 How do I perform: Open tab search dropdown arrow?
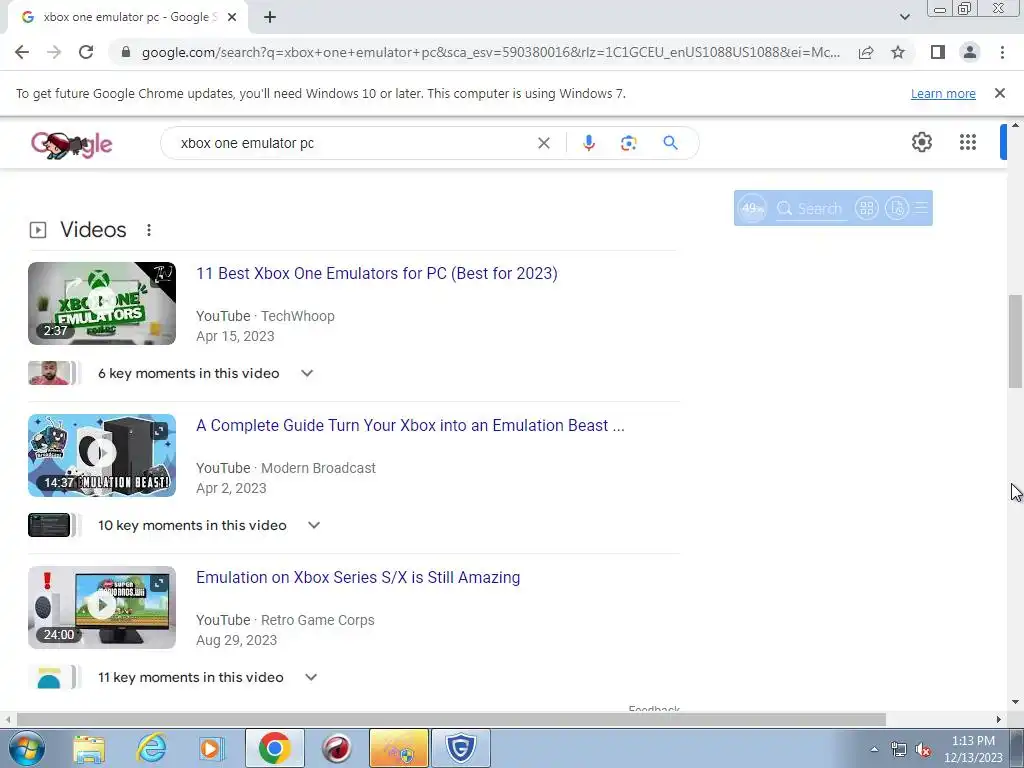click(x=904, y=17)
